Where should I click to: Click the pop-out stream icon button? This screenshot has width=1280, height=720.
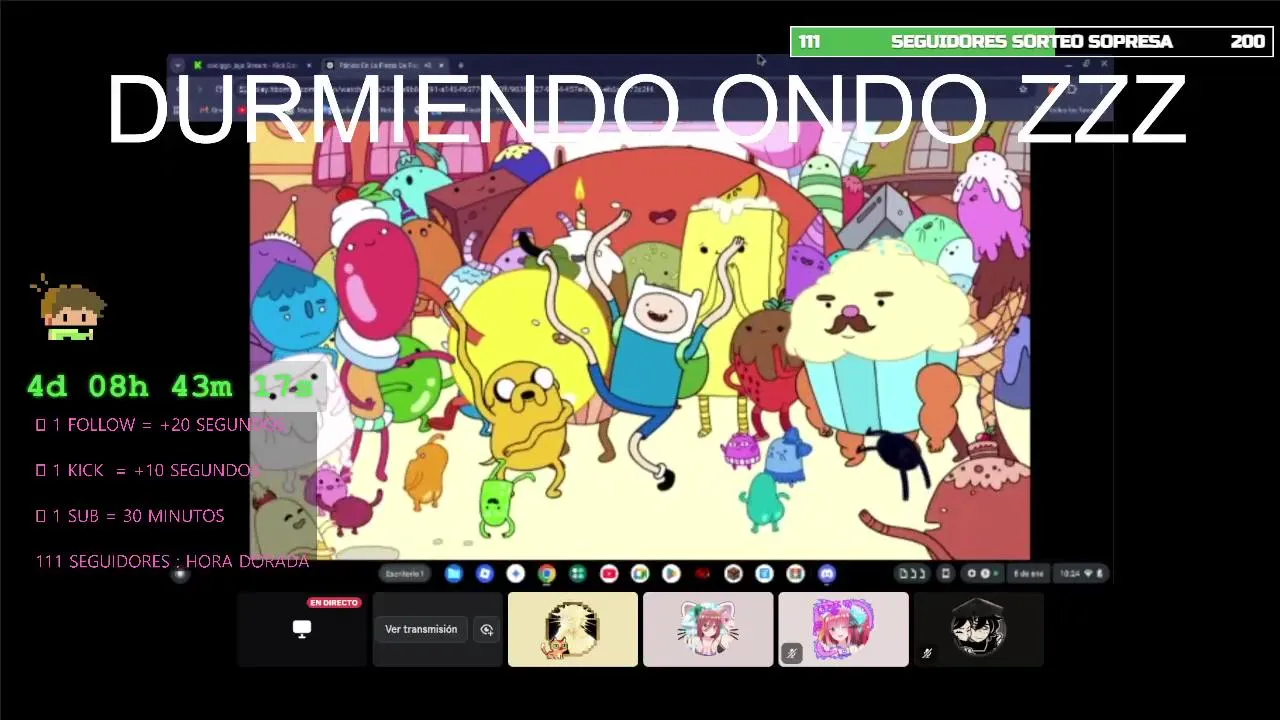(487, 629)
